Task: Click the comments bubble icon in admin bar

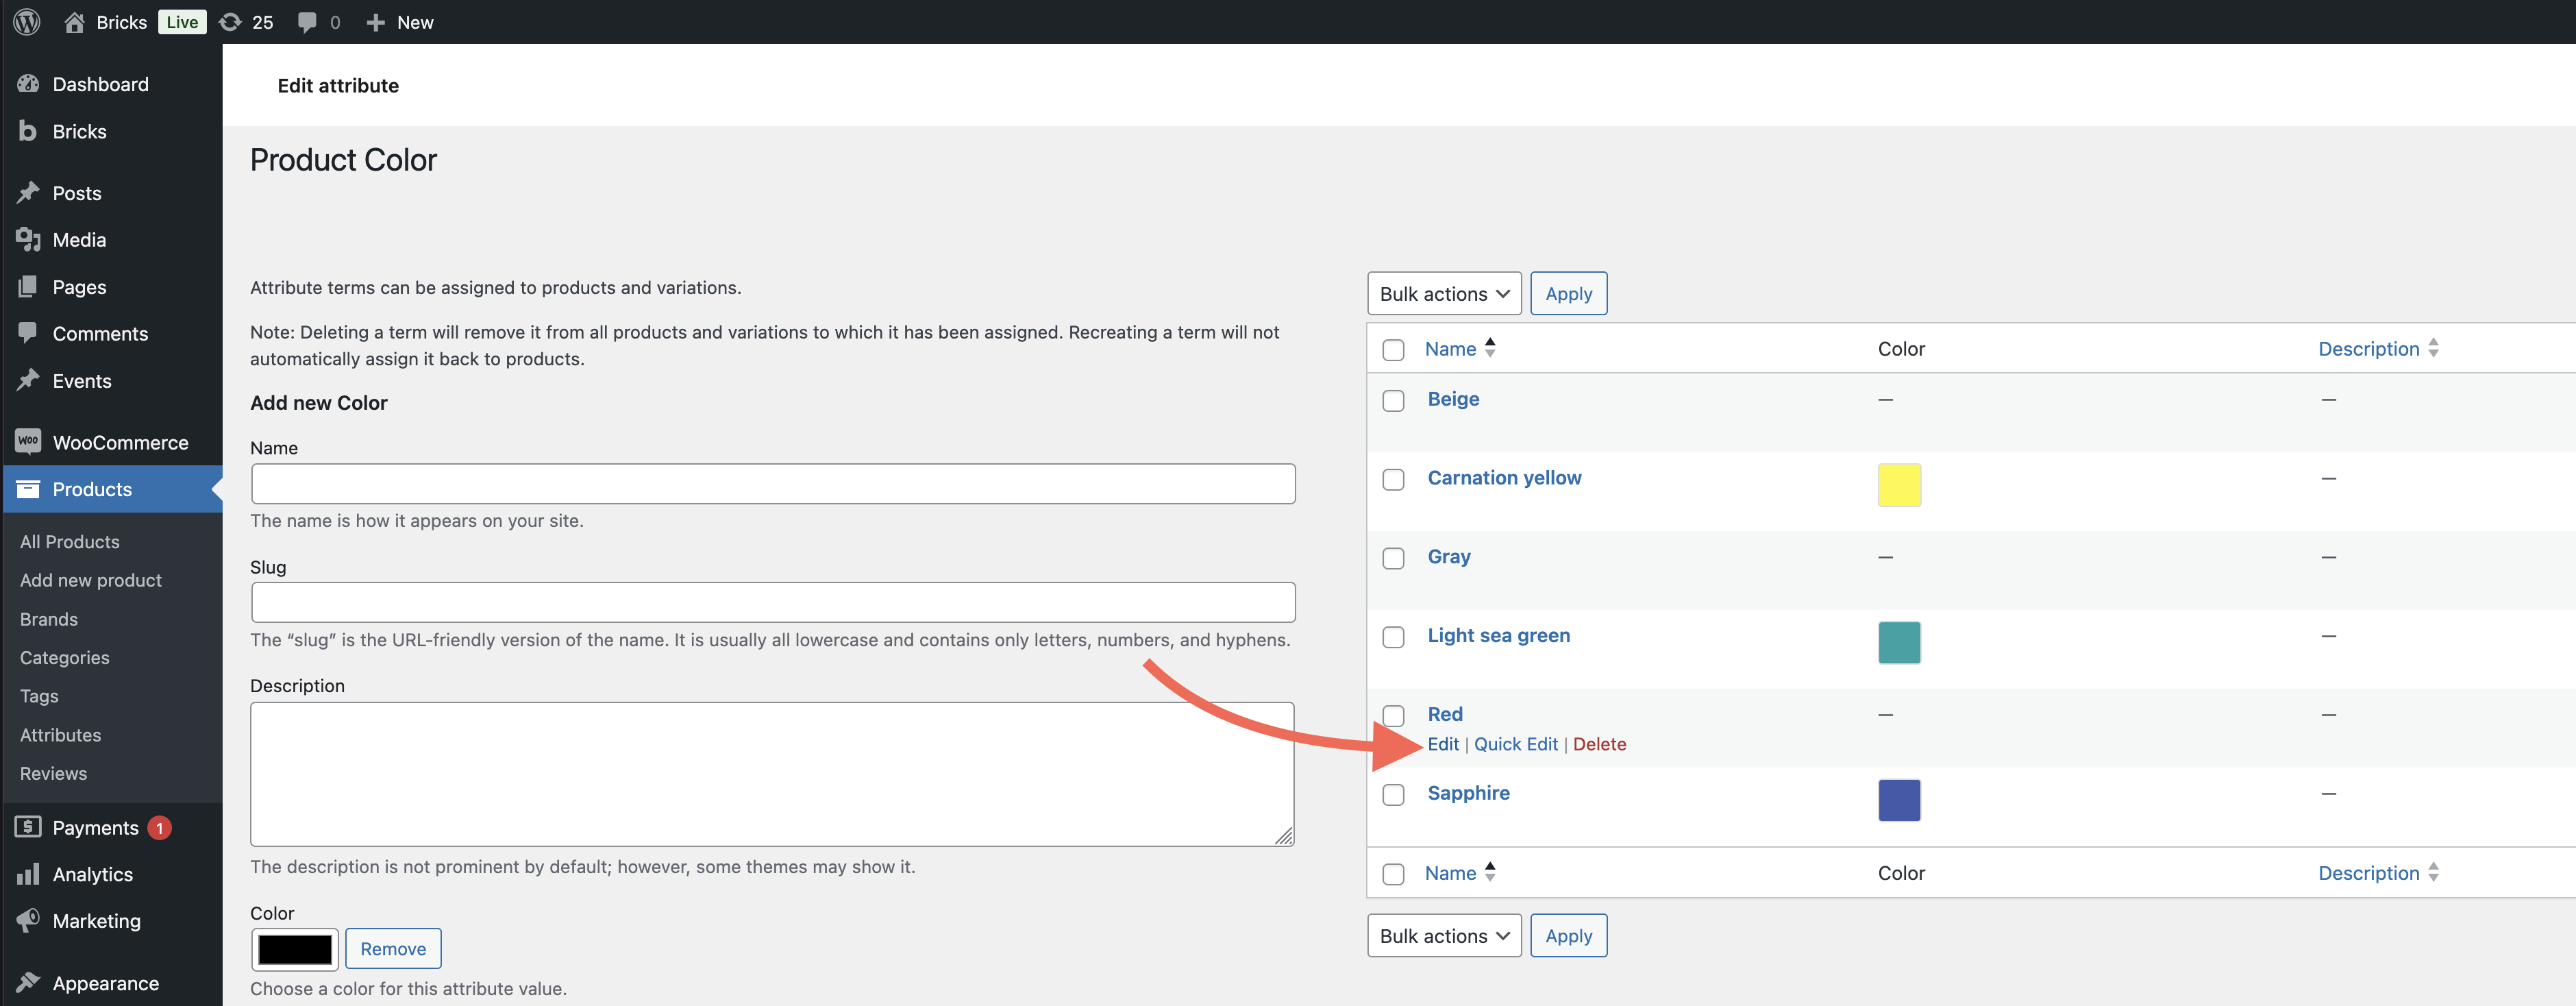Action: pos(308,22)
